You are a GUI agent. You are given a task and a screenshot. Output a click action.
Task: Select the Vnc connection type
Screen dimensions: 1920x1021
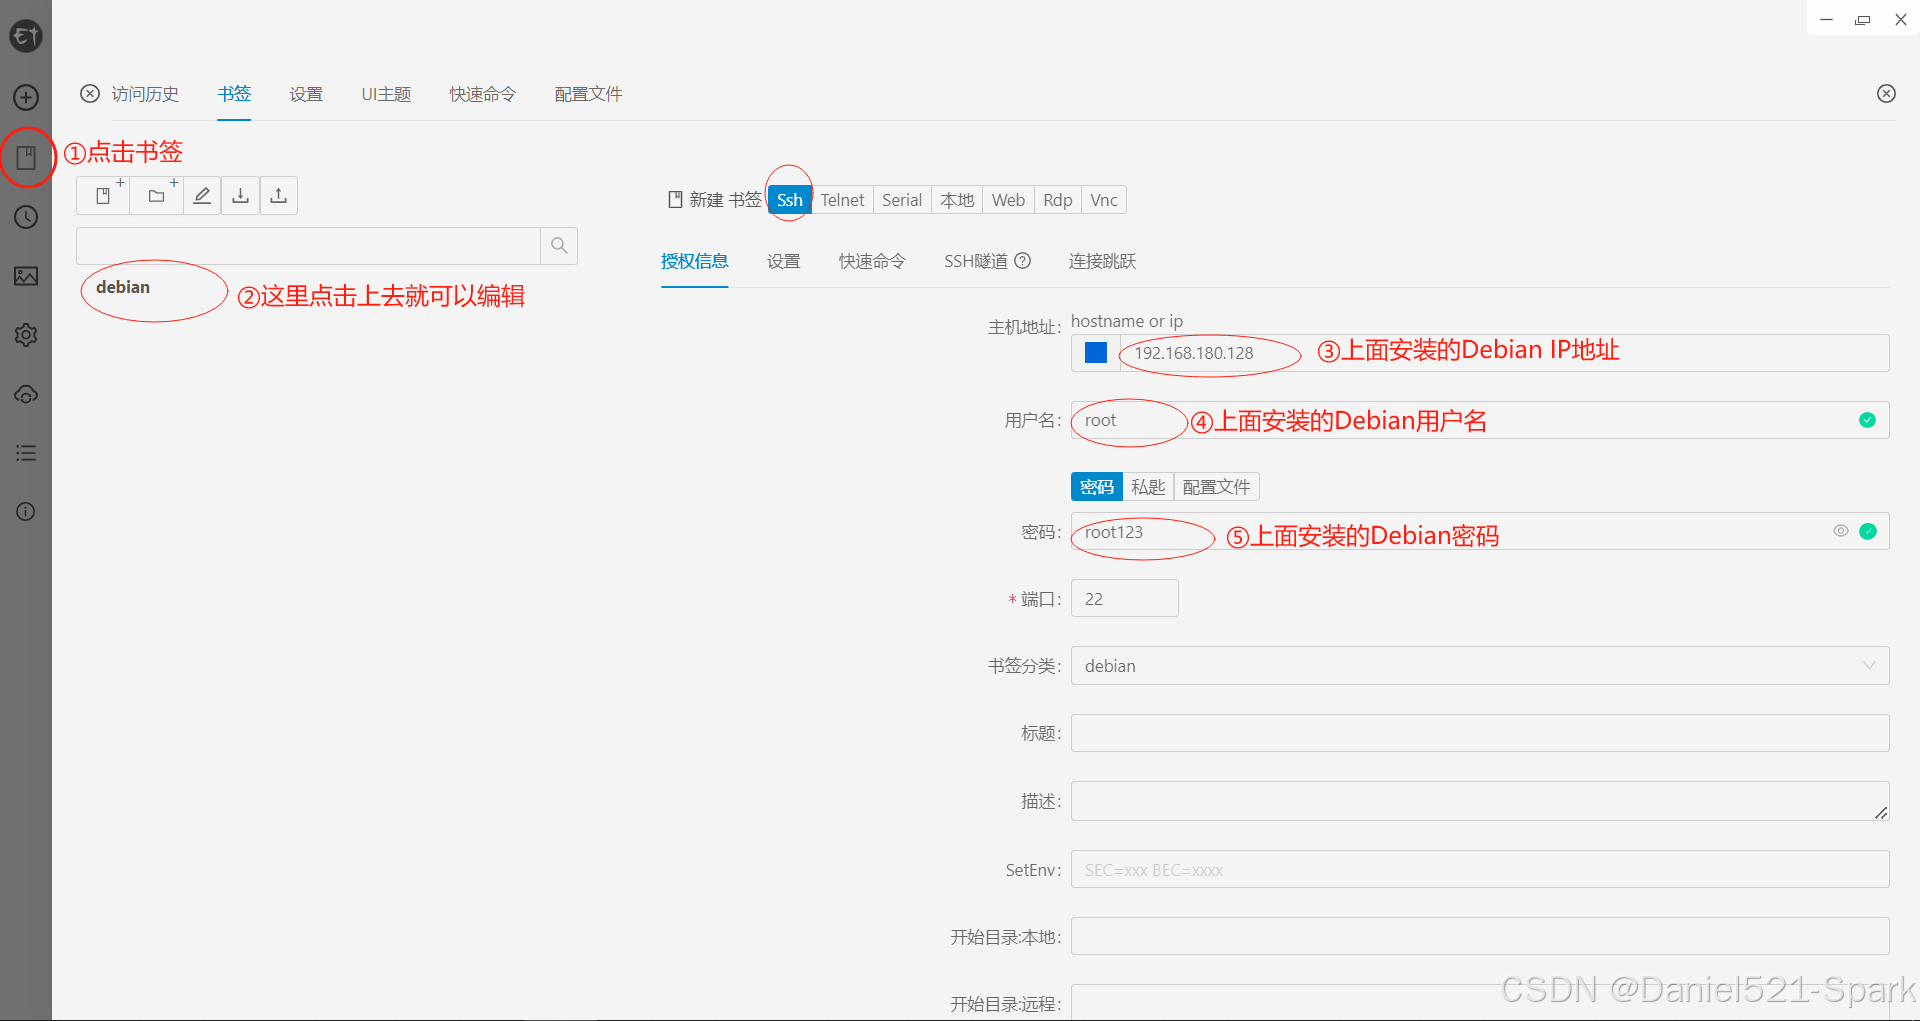pyautogui.click(x=1104, y=200)
